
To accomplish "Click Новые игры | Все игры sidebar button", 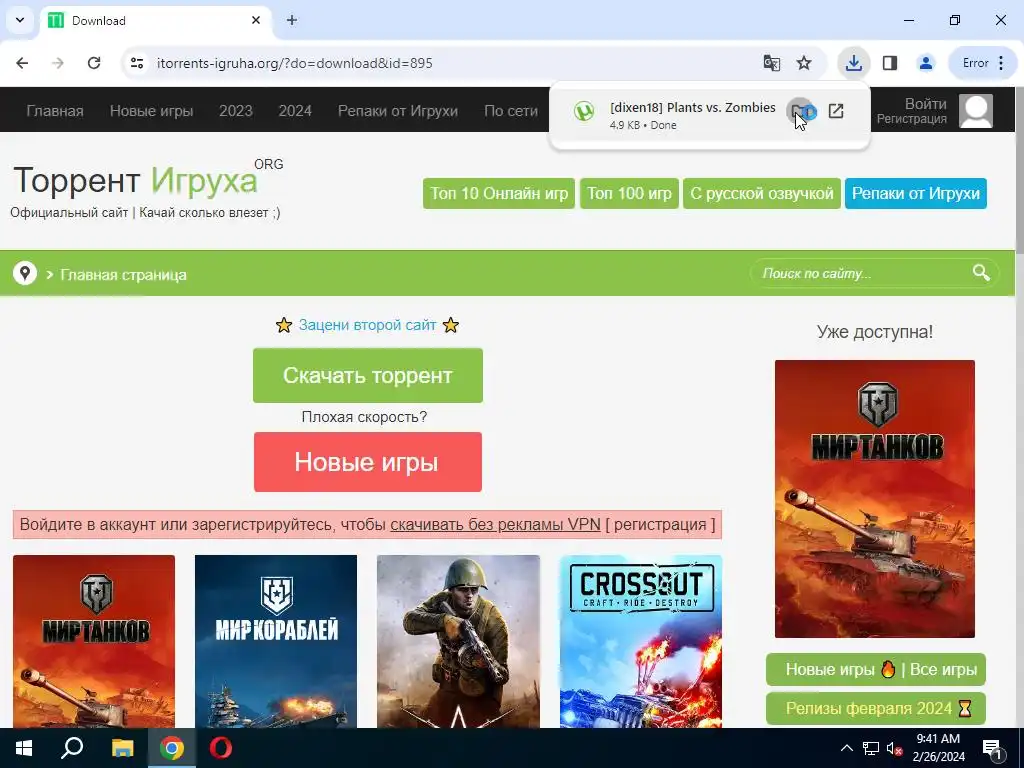I will pos(876,669).
